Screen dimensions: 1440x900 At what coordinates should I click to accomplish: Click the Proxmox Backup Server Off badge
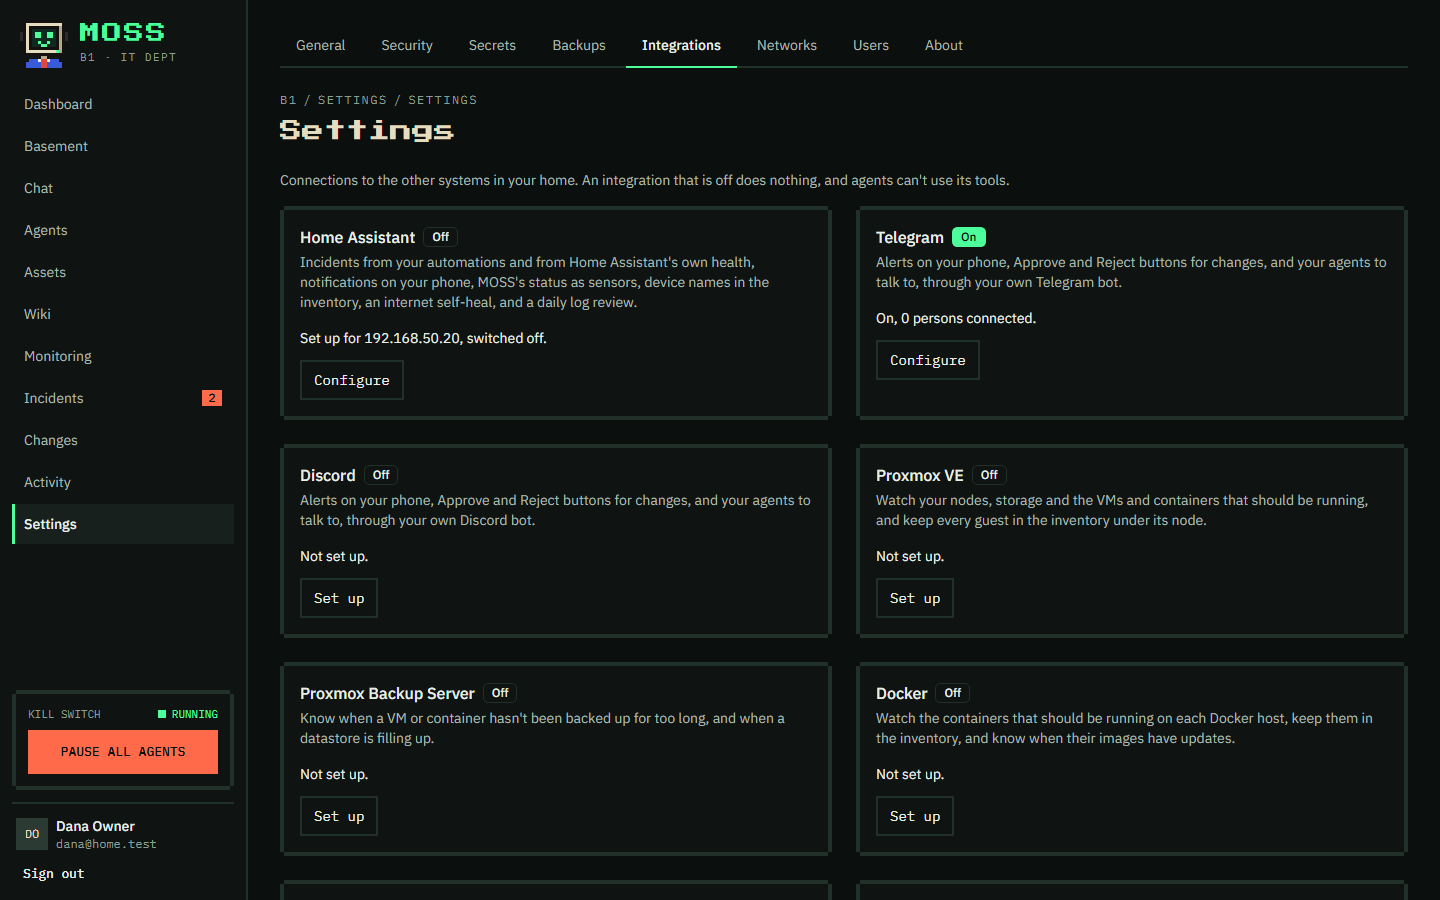pyautogui.click(x=500, y=693)
